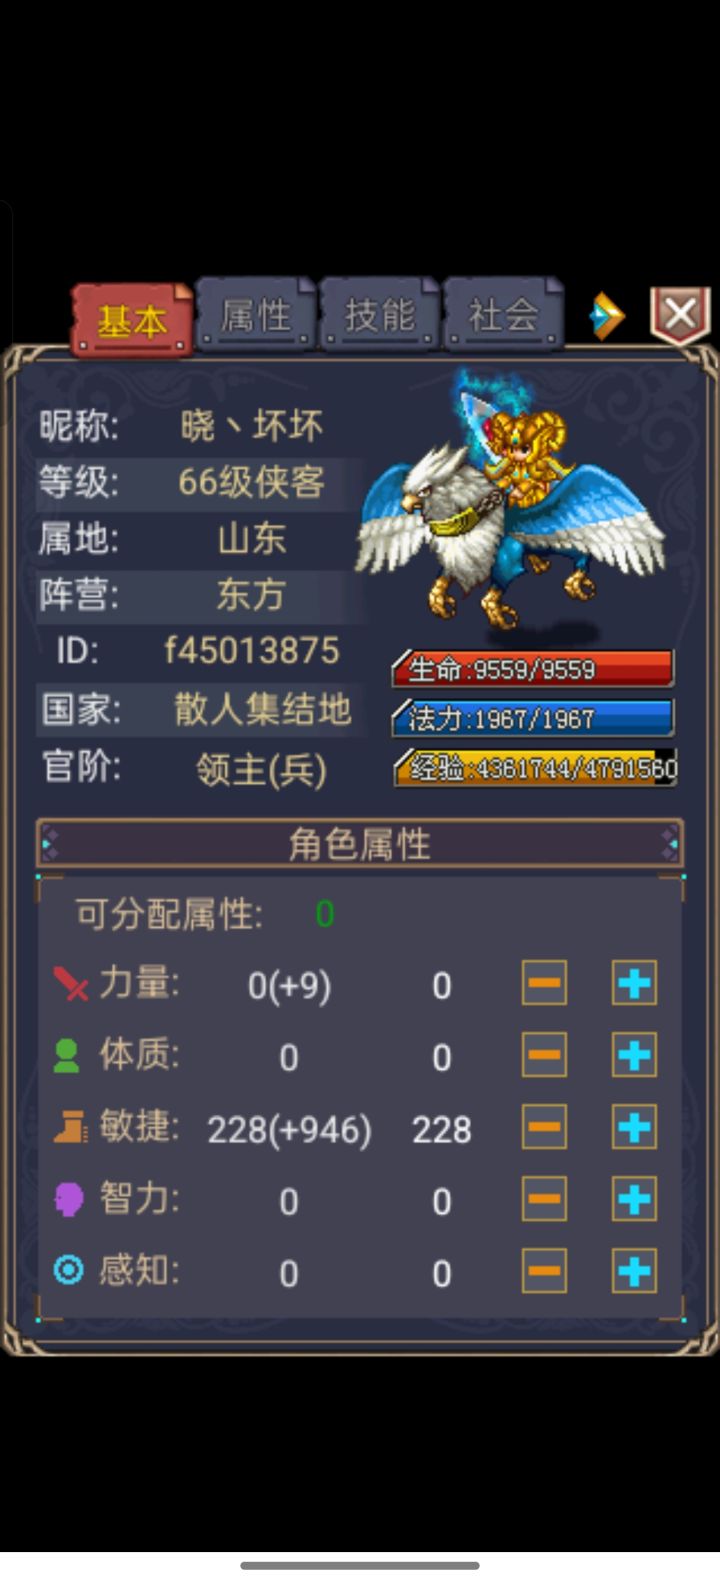The image size is (720, 1584).
Task: Click the red 生命 health bar
Action: 532,669
